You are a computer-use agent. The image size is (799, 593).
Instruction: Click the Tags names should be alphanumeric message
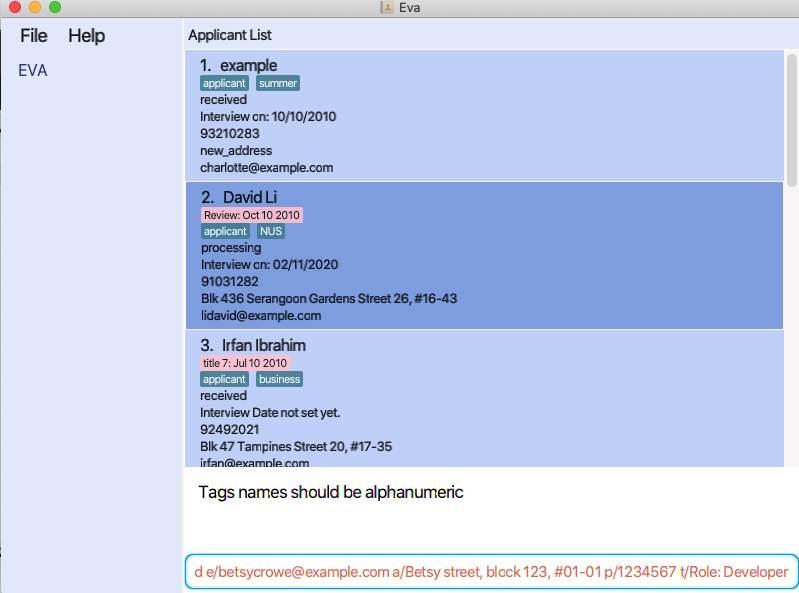331,492
